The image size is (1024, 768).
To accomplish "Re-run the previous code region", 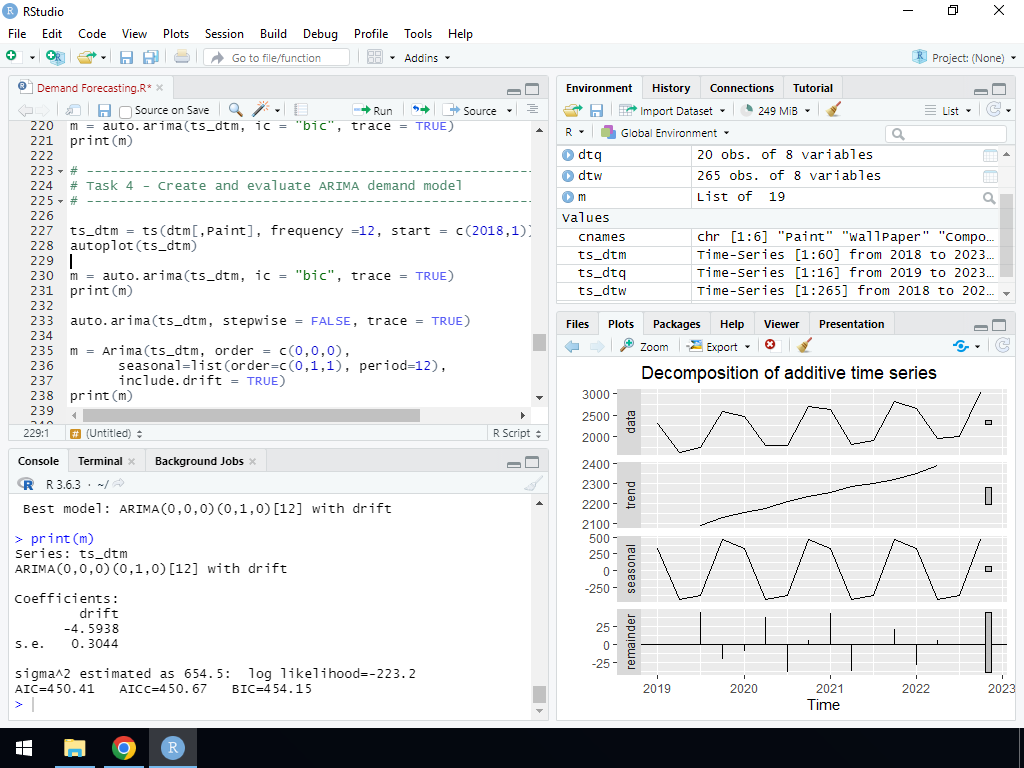I will click(420, 110).
